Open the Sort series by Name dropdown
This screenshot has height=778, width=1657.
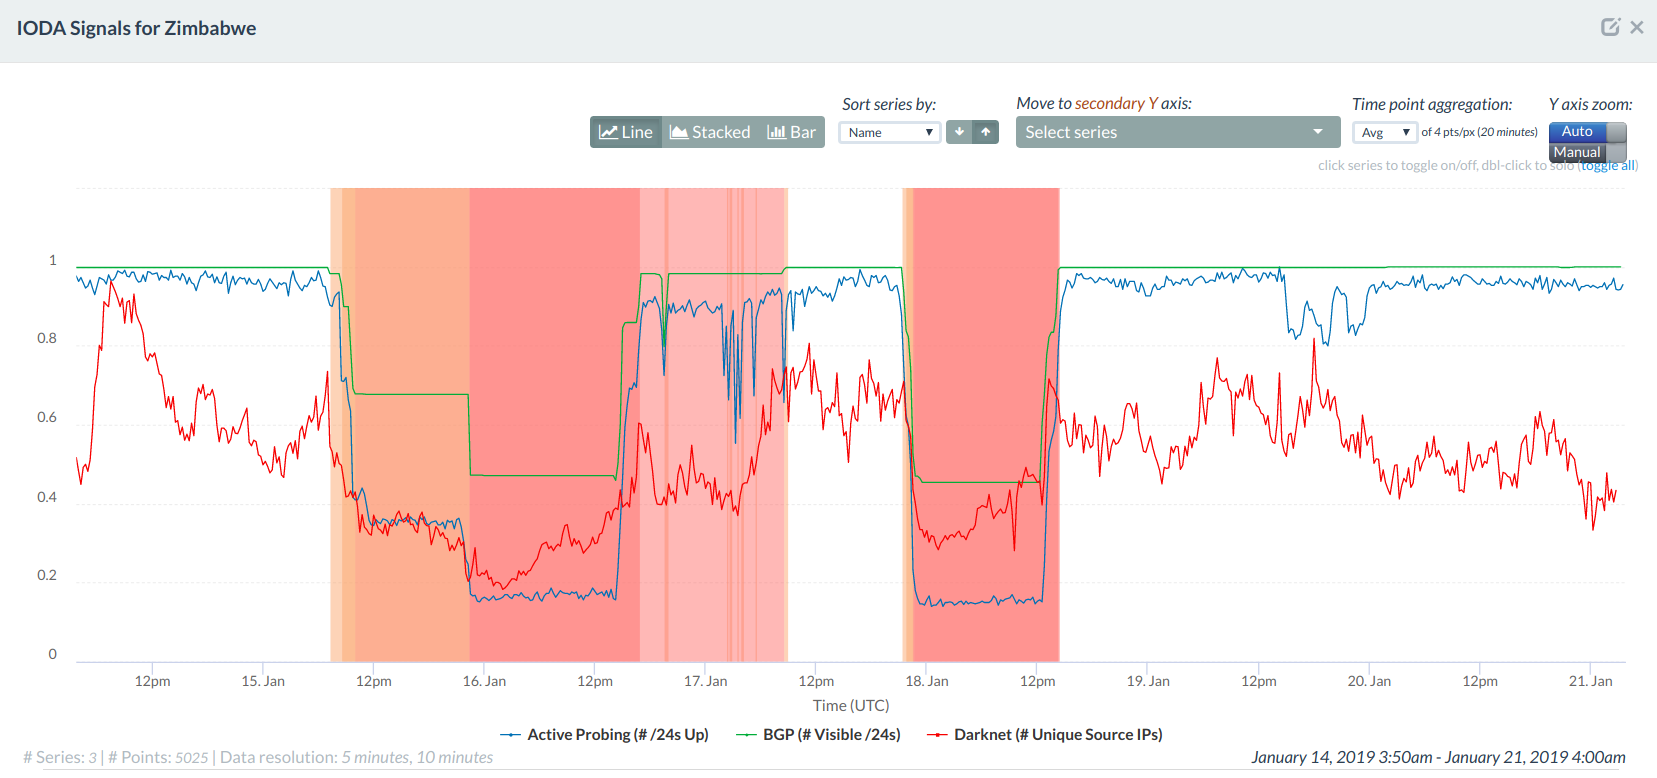889,132
